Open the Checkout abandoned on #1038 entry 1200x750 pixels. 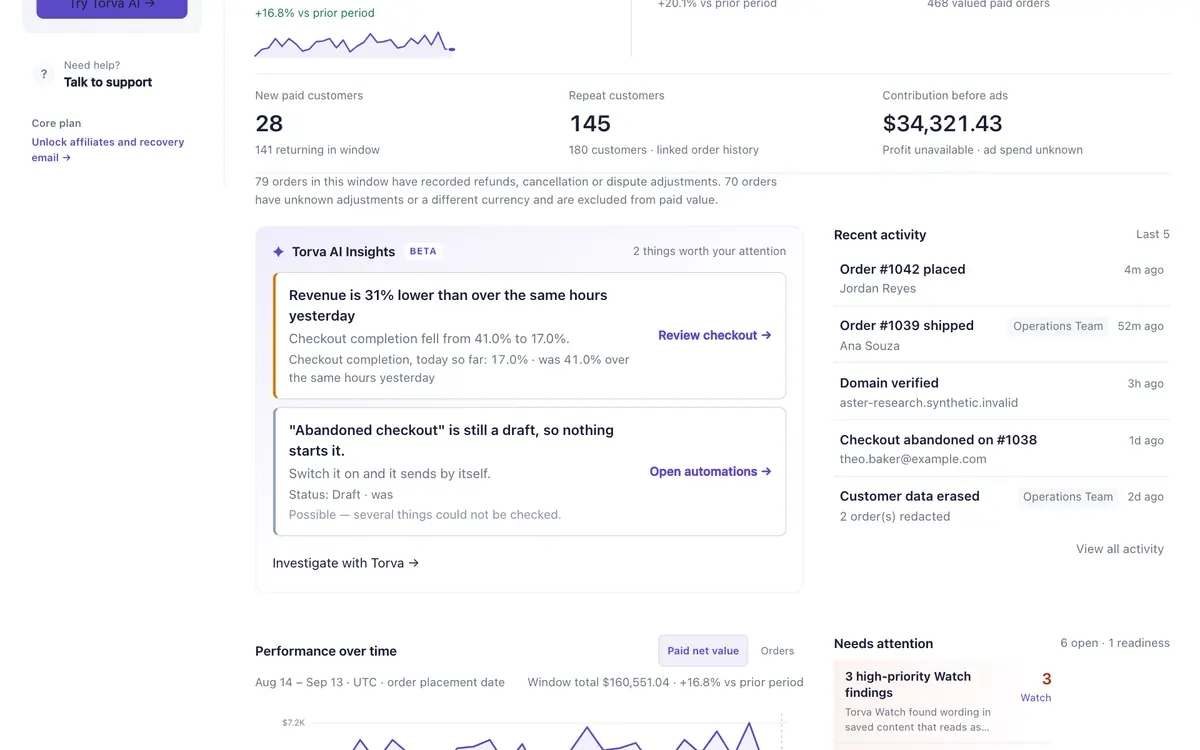[x=1002, y=449]
